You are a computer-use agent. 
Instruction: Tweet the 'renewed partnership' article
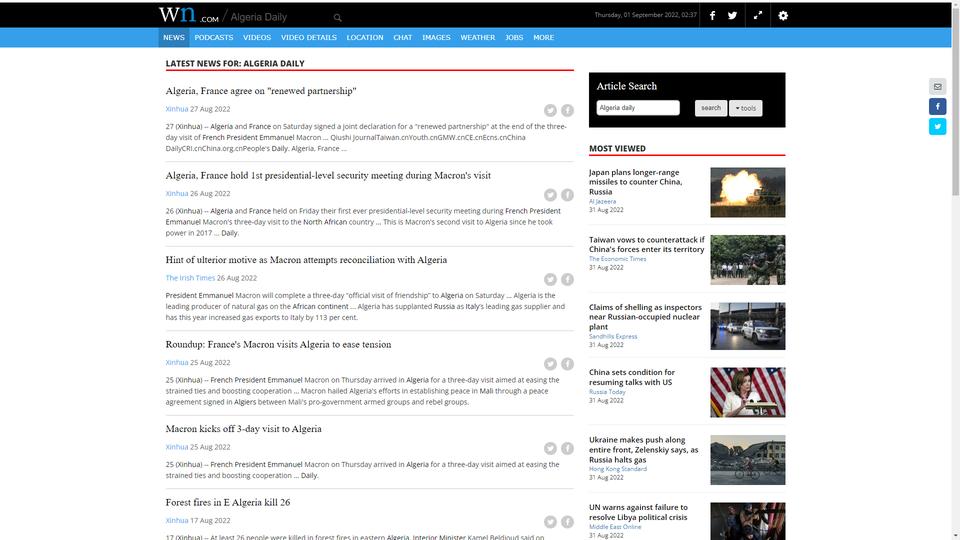coord(550,110)
